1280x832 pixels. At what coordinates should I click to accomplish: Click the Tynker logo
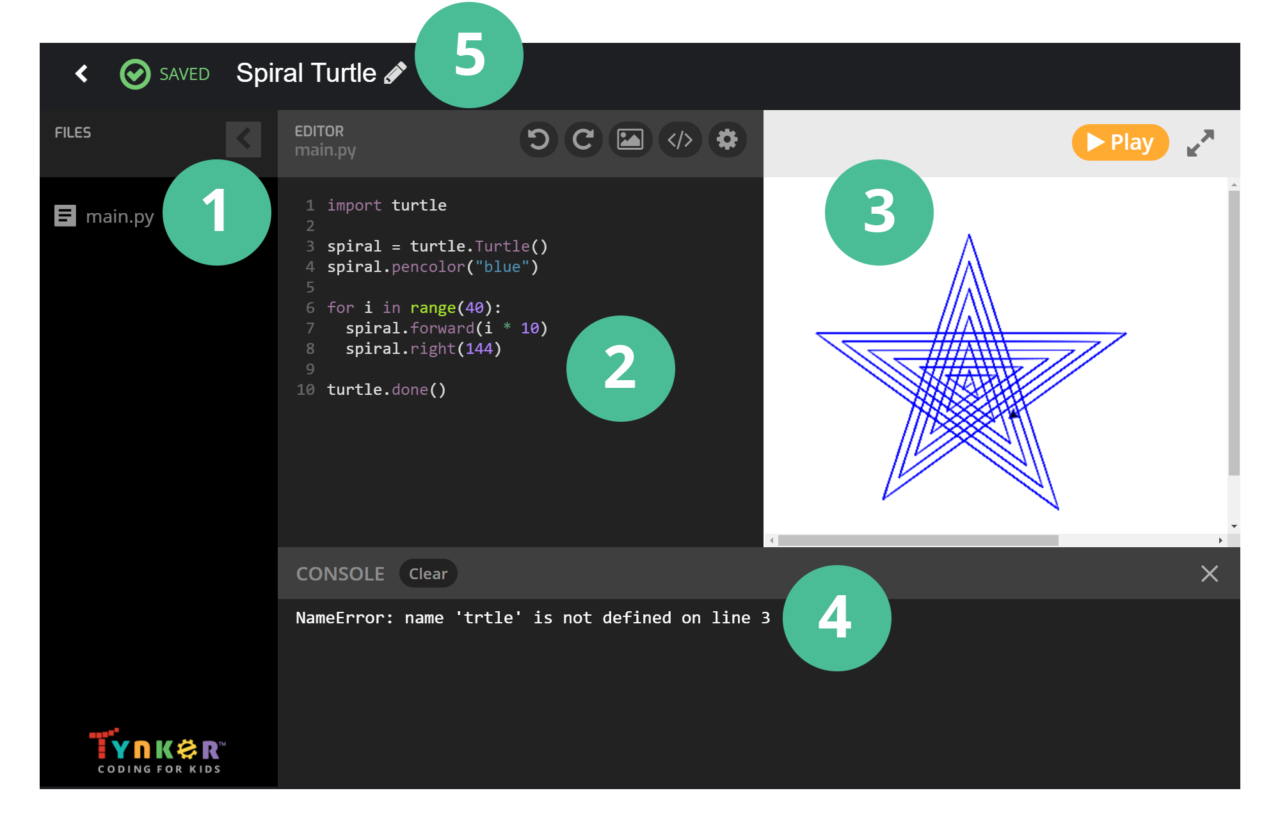click(x=155, y=749)
